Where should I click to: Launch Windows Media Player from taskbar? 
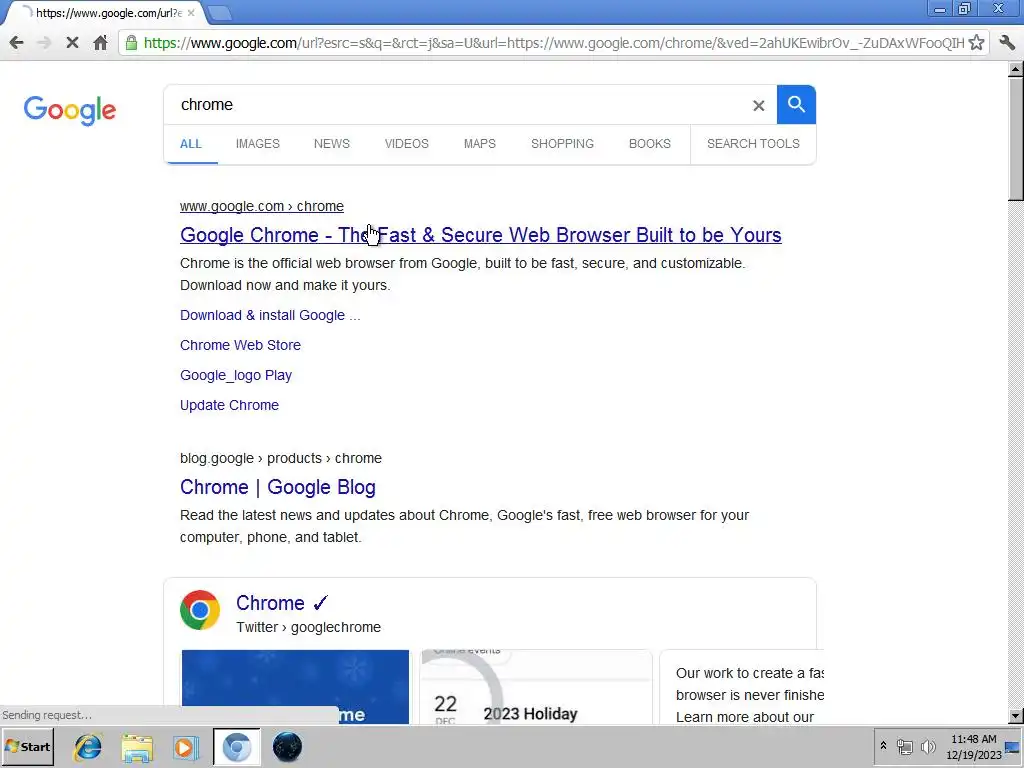pyautogui.click(x=185, y=747)
